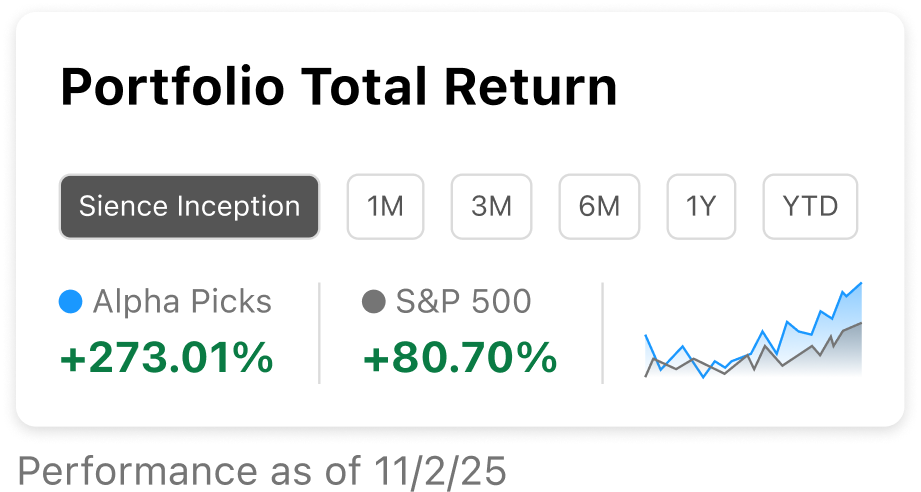Open the performance sparkline chart
This screenshot has height=492, width=921.
click(x=752, y=332)
